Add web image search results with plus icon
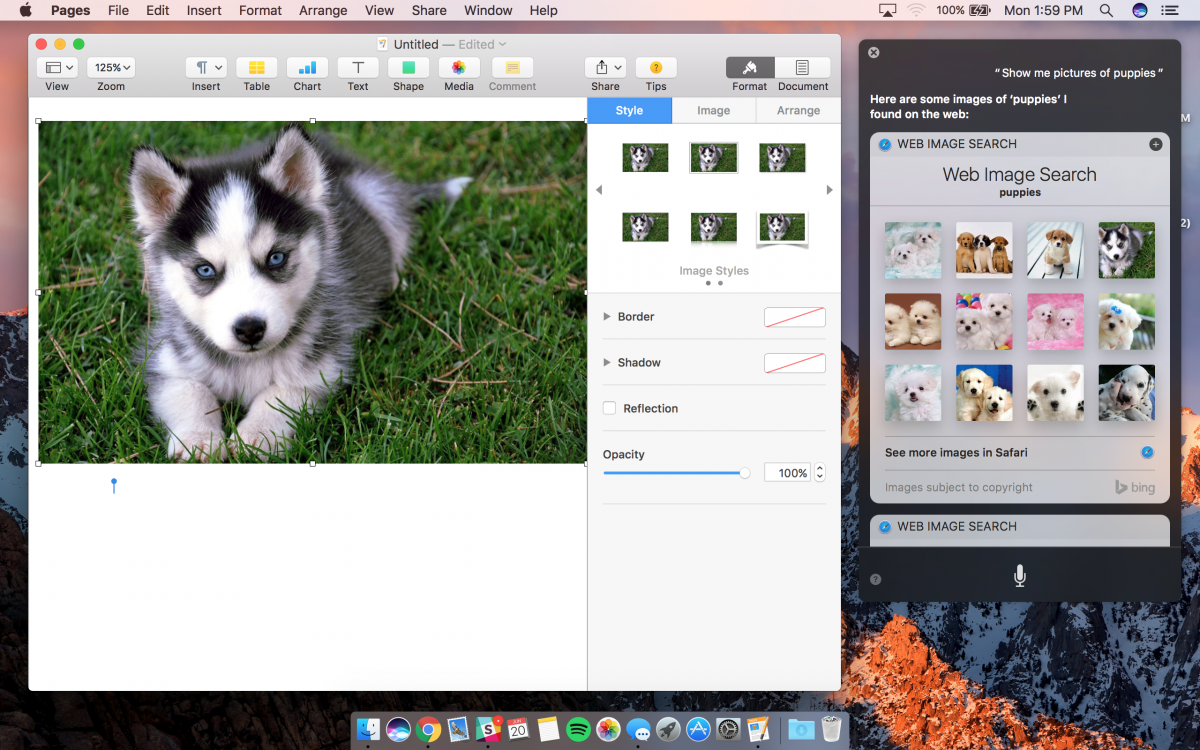Image resolution: width=1200 pixels, height=750 pixels. pyautogui.click(x=1155, y=144)
